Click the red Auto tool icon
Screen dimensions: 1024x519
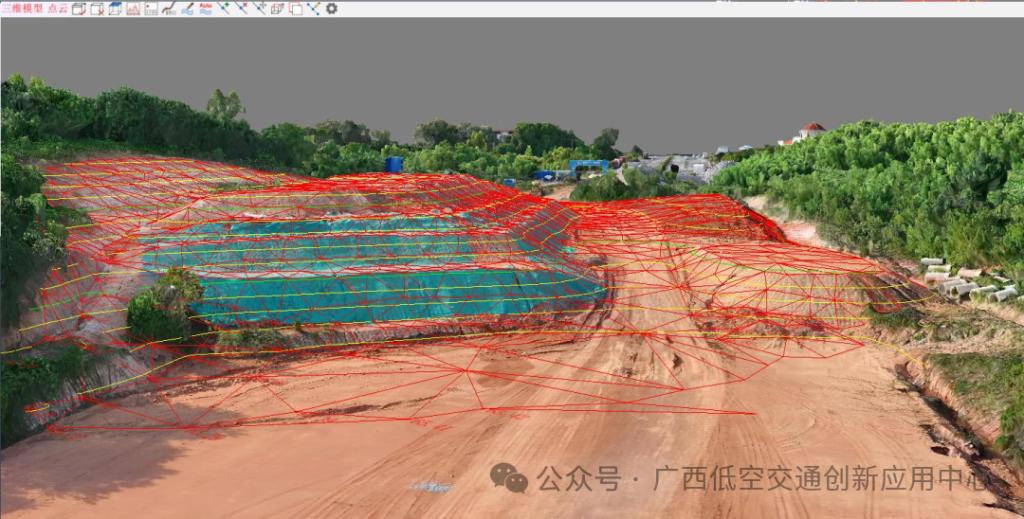click(x=205, y=8)
